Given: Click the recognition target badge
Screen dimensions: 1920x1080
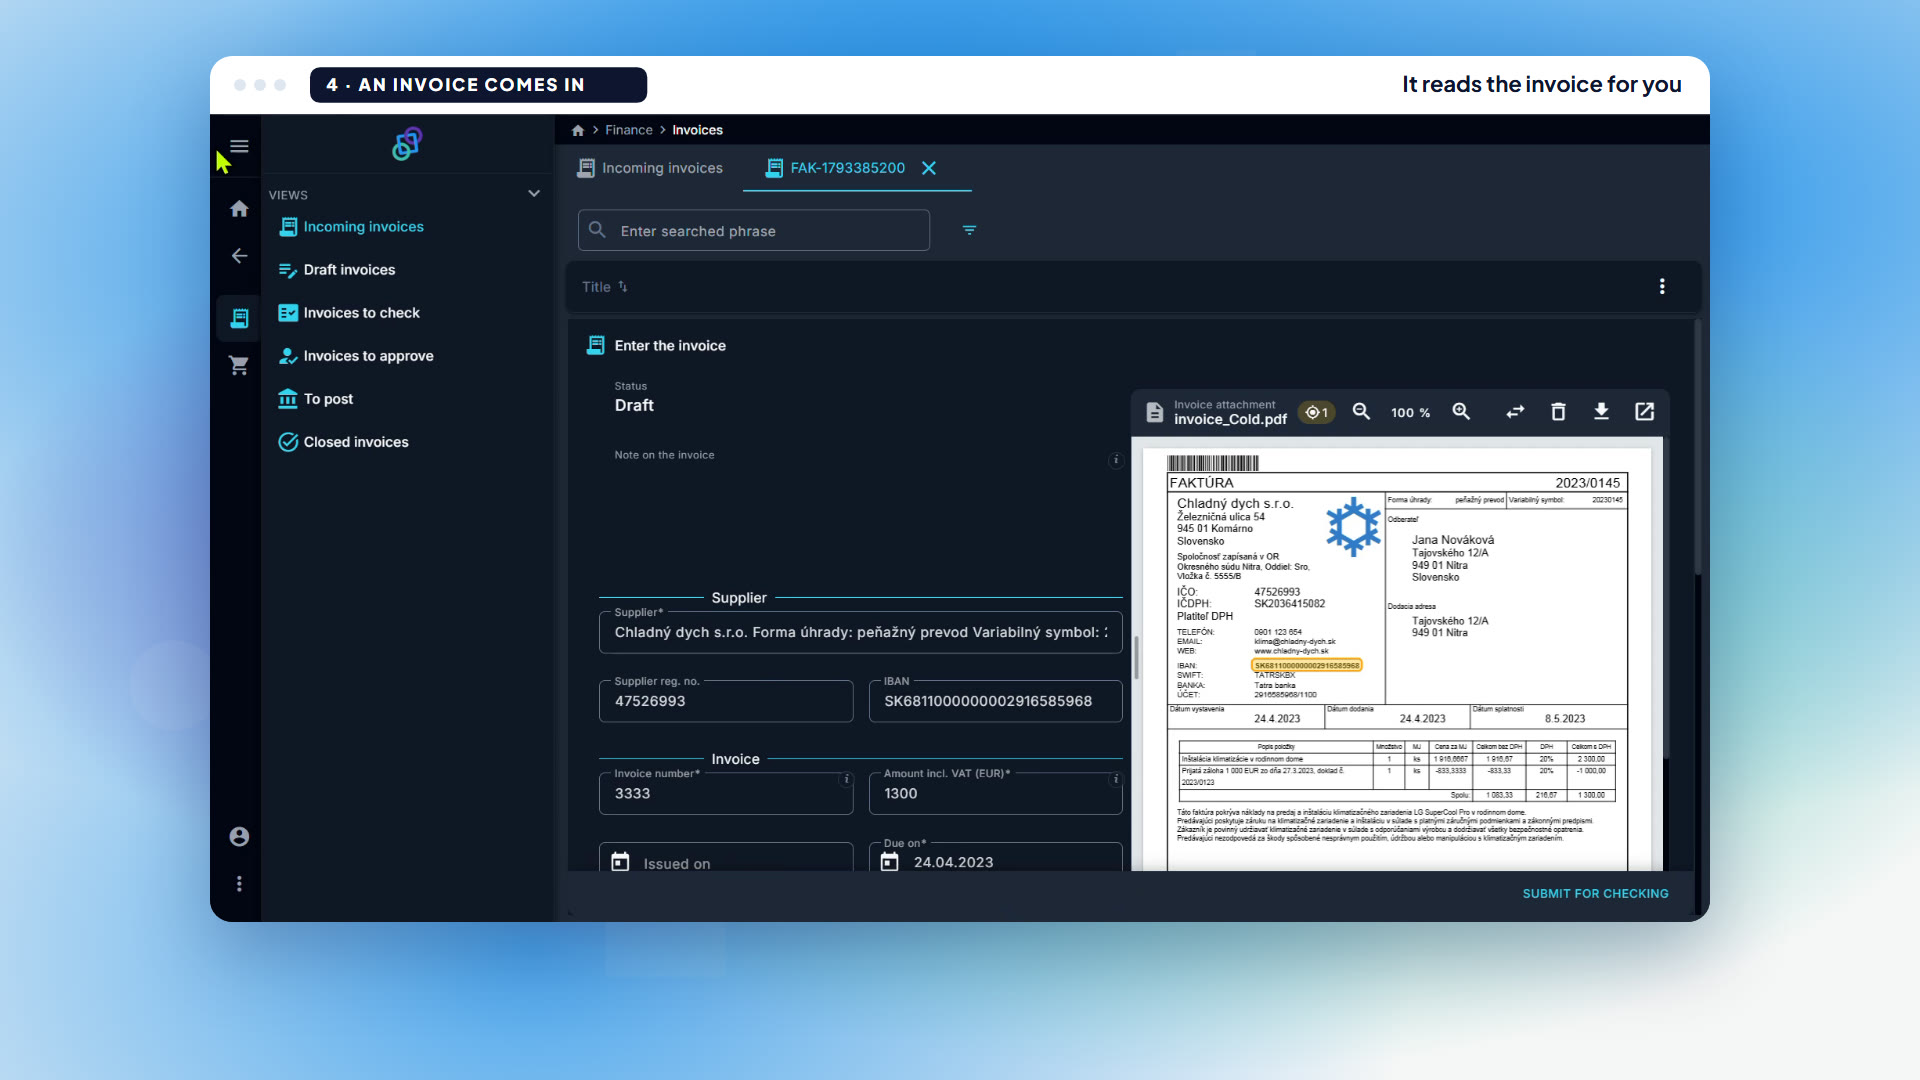Looking at the screenshot, I should click(x=1316, y=412).
